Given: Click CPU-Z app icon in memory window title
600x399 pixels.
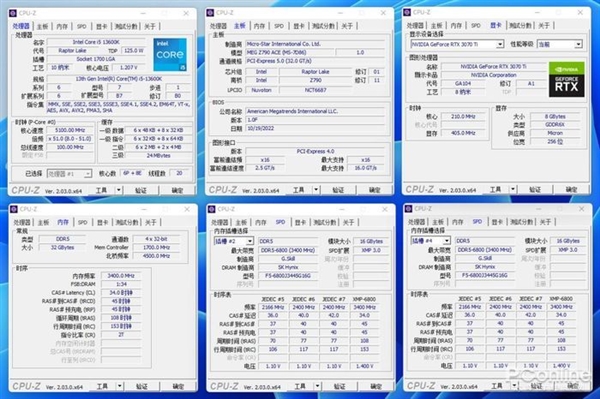Looking at the screenshot, I should tap(14, 209).
